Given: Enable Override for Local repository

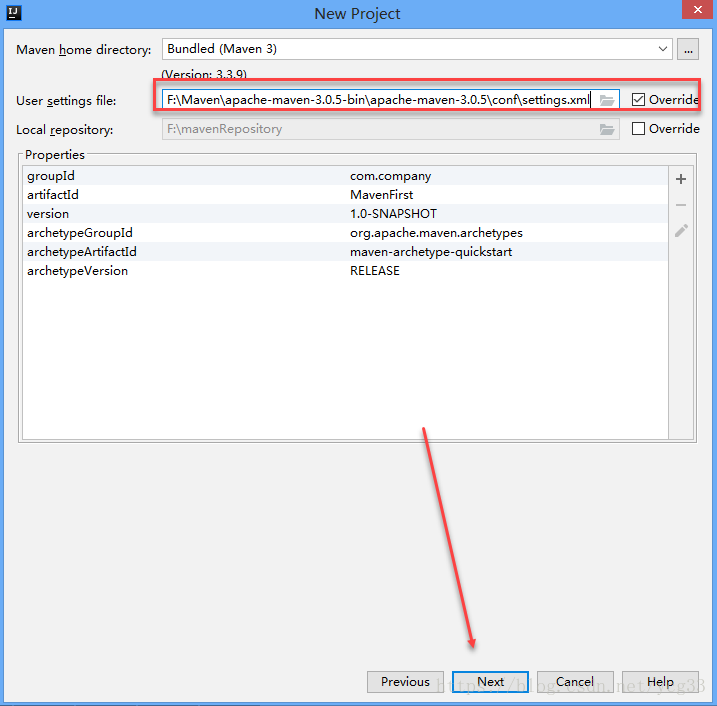Looking at the screenshot, I should point(638,128).
